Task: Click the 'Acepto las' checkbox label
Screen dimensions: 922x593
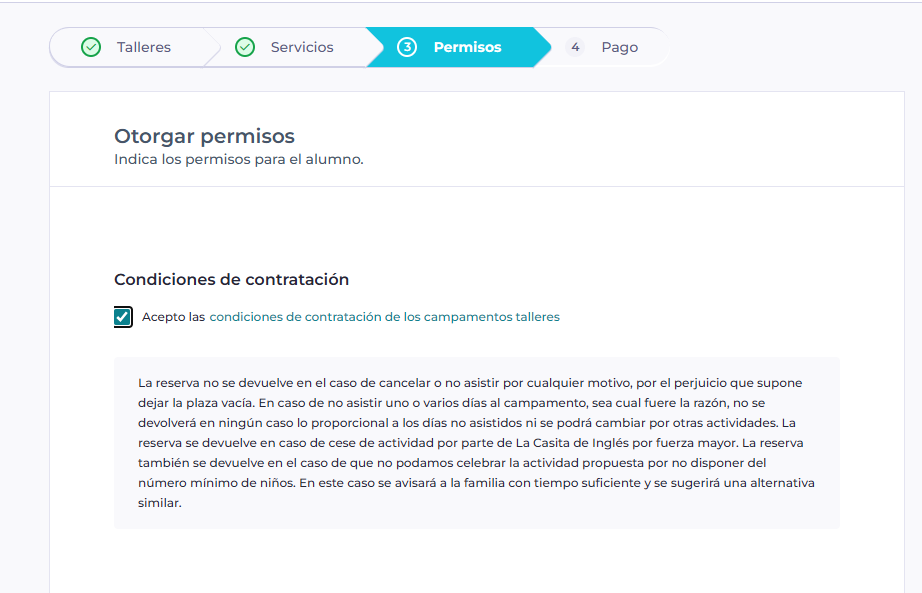Action: [173, 317]
